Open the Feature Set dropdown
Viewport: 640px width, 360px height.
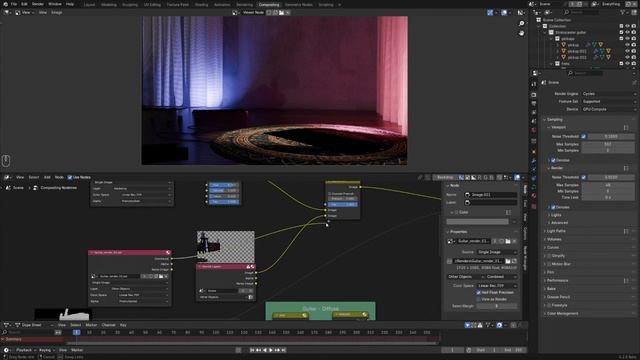tap(608, 101)
